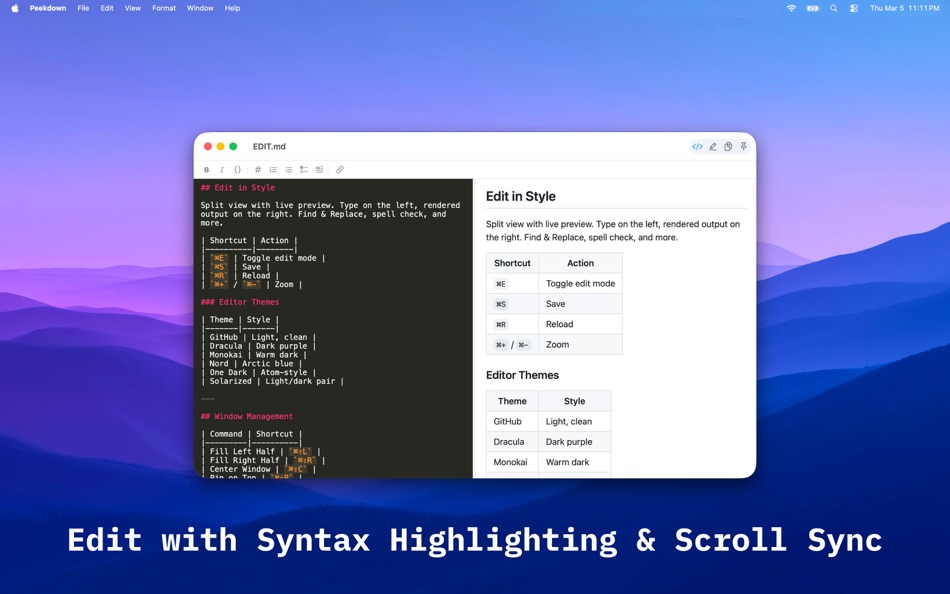Screen dimensions: 950x594
Task: Click 'Action' column header in preview
Action: pos(580,263)
